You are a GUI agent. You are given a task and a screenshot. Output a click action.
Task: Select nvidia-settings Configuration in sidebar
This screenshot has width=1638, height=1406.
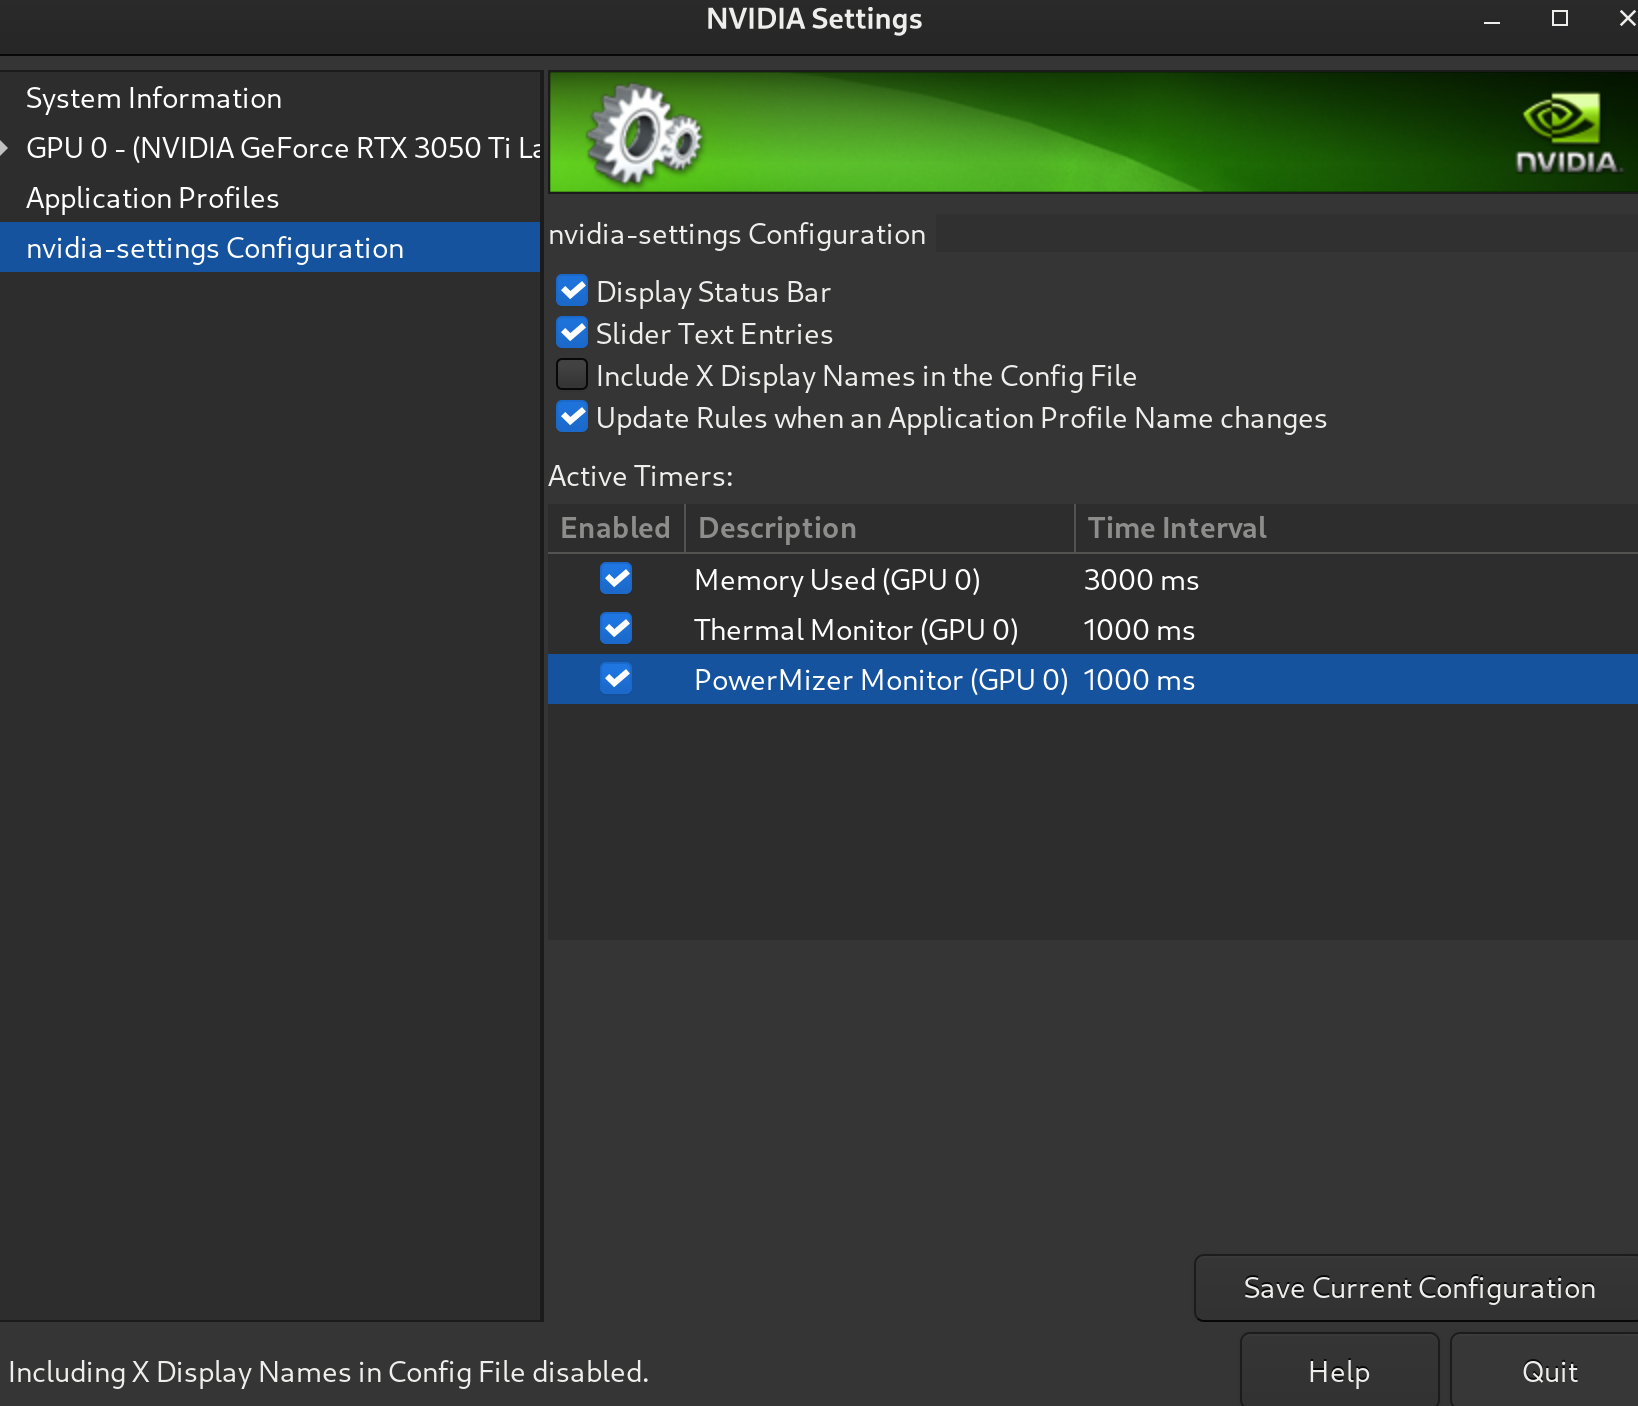tap(270, 247)
